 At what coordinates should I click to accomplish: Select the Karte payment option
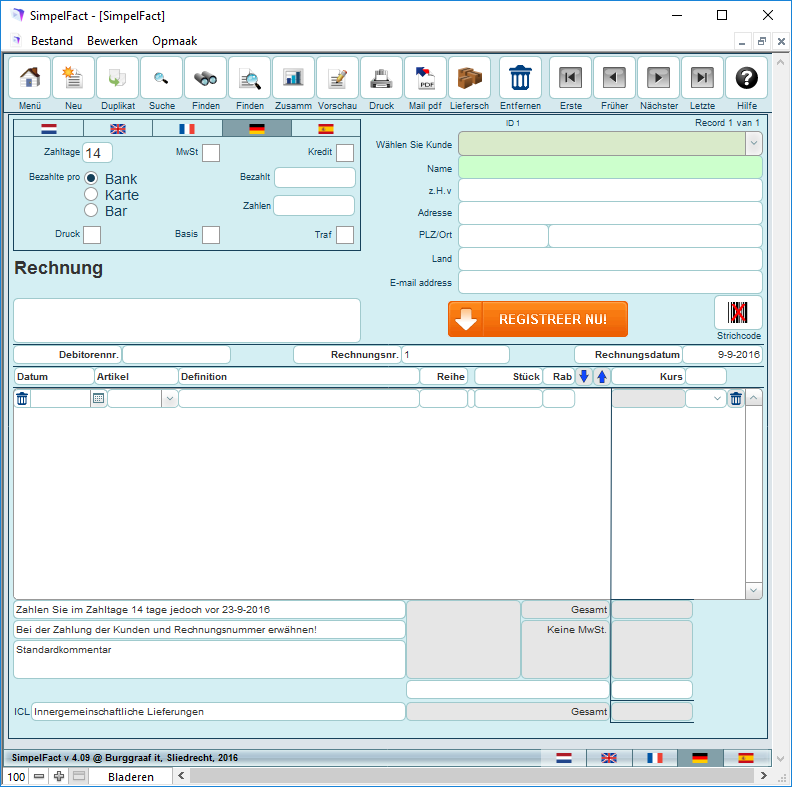point(91,195)
